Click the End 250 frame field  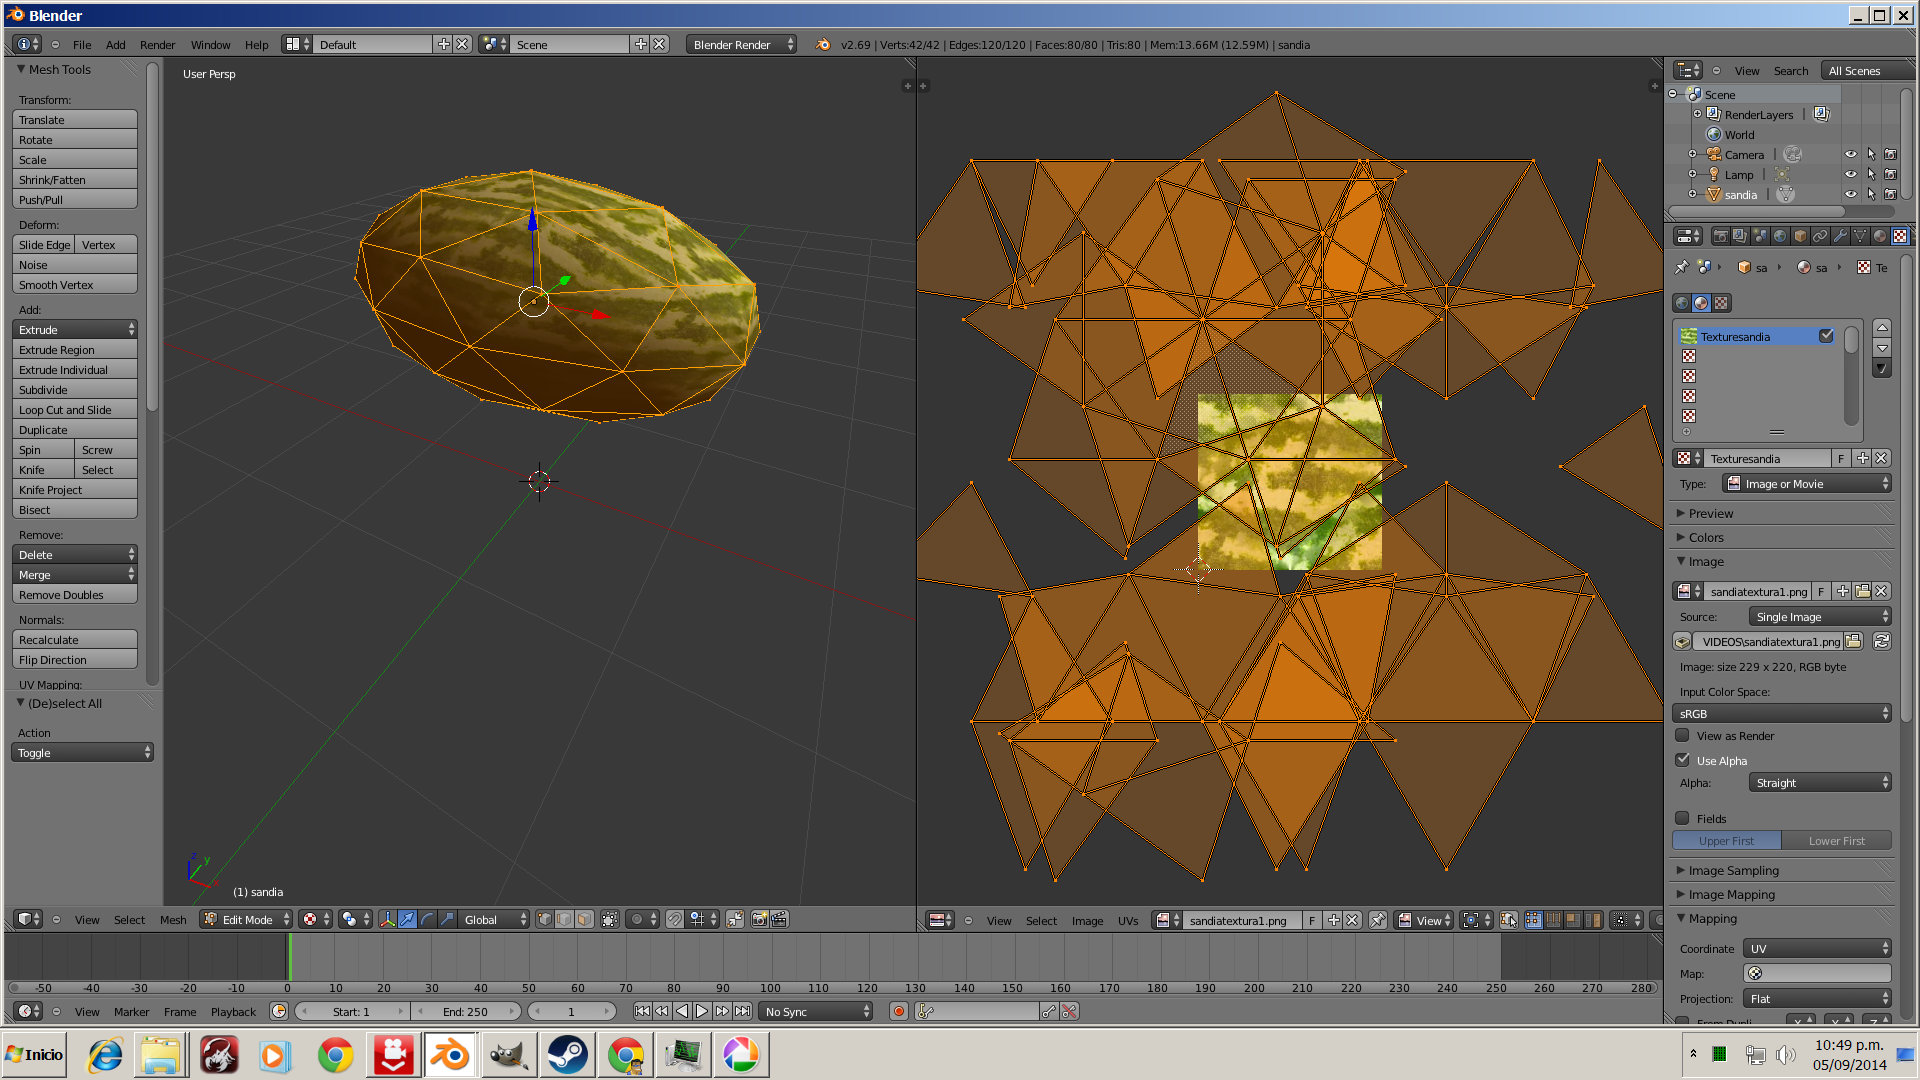click(465, 1011)
